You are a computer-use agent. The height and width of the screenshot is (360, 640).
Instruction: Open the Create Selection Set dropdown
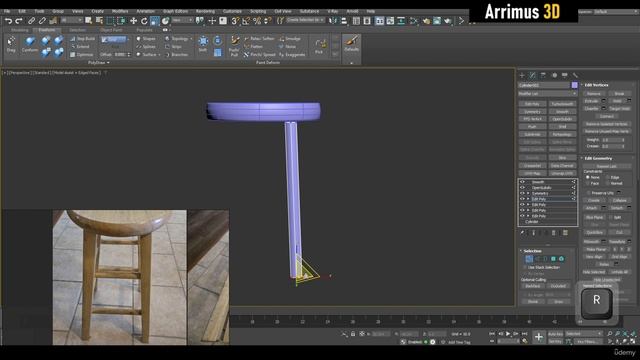point(305,20)
